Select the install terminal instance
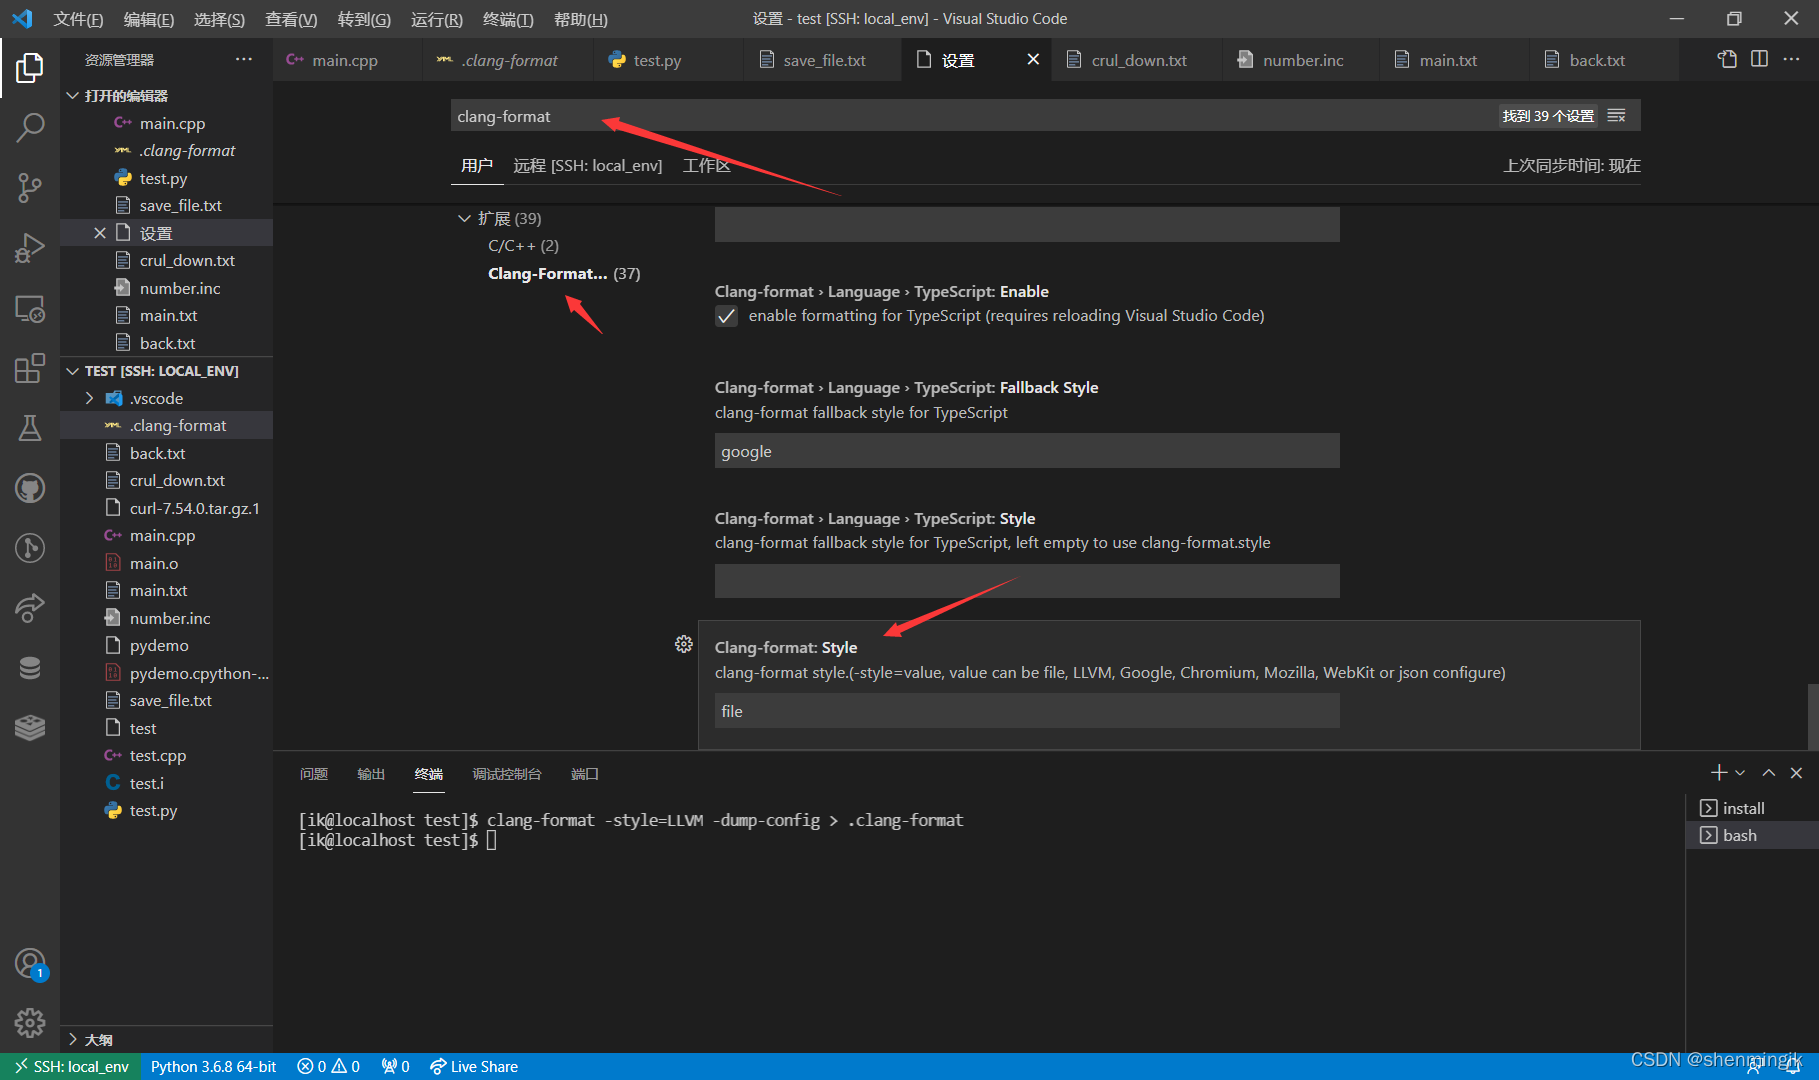Viewport: 1819px width, 1080px height. pyautogui.click(x=1752, y=808)
